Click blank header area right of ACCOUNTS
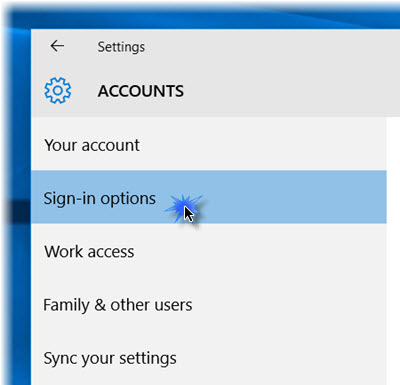The height and width of the screenshot is (385, 400). (x=290, y=91)
